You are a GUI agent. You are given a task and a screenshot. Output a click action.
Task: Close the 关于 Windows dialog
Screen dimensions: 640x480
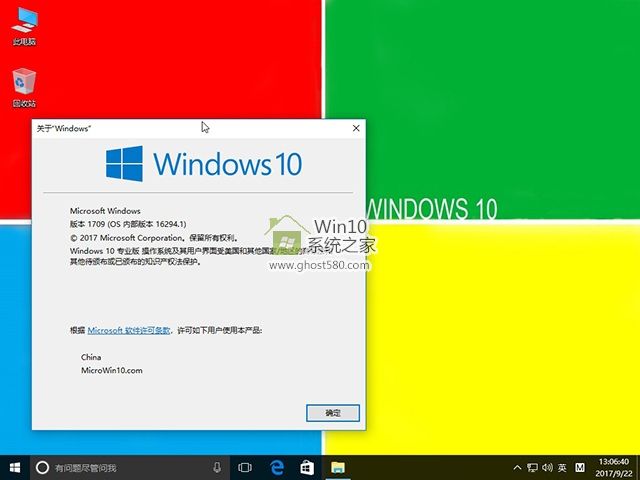tap(356, 128)
